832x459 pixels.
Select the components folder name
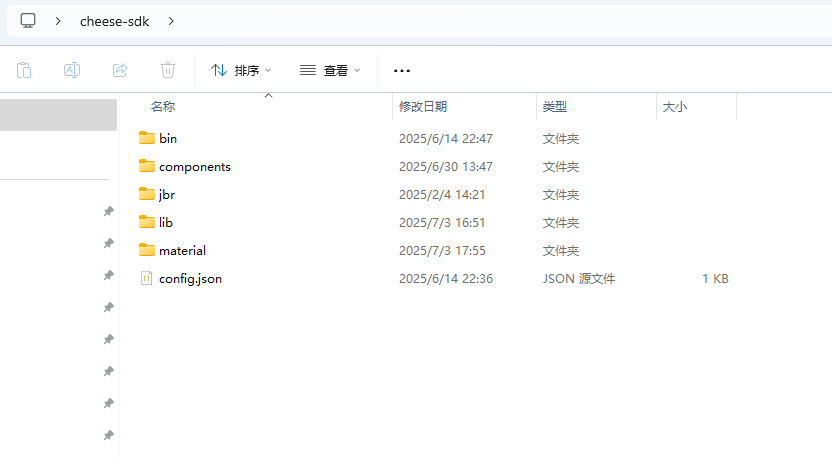pyautogui.click(x=195, y=167)
